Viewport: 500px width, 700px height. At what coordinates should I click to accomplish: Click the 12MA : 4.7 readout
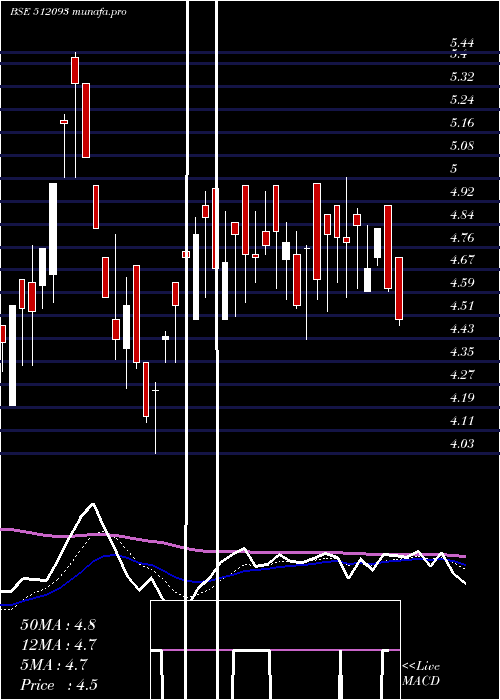coord(58,645)
